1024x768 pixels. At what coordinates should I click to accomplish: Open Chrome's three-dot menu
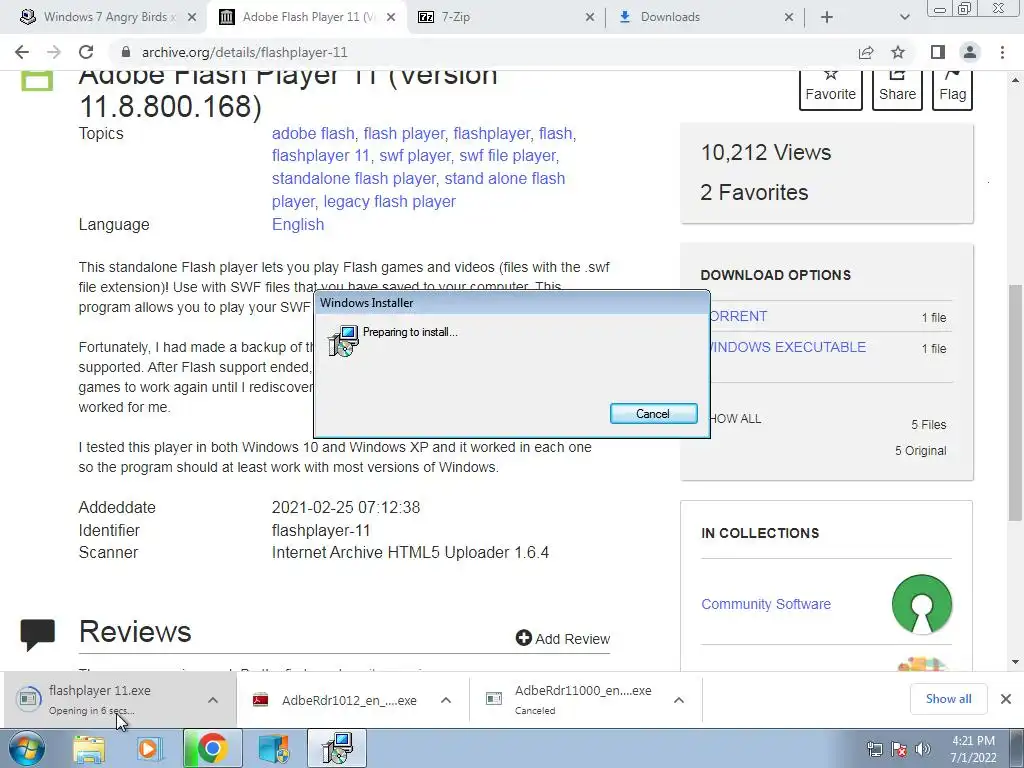(1002, 52)
